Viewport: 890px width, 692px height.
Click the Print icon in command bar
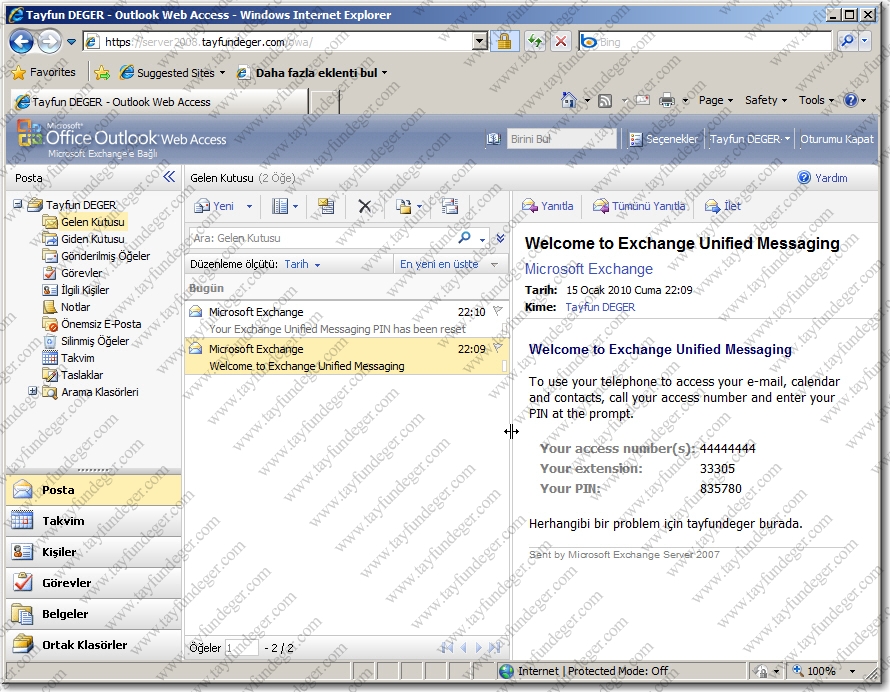[x=666, y=100]
